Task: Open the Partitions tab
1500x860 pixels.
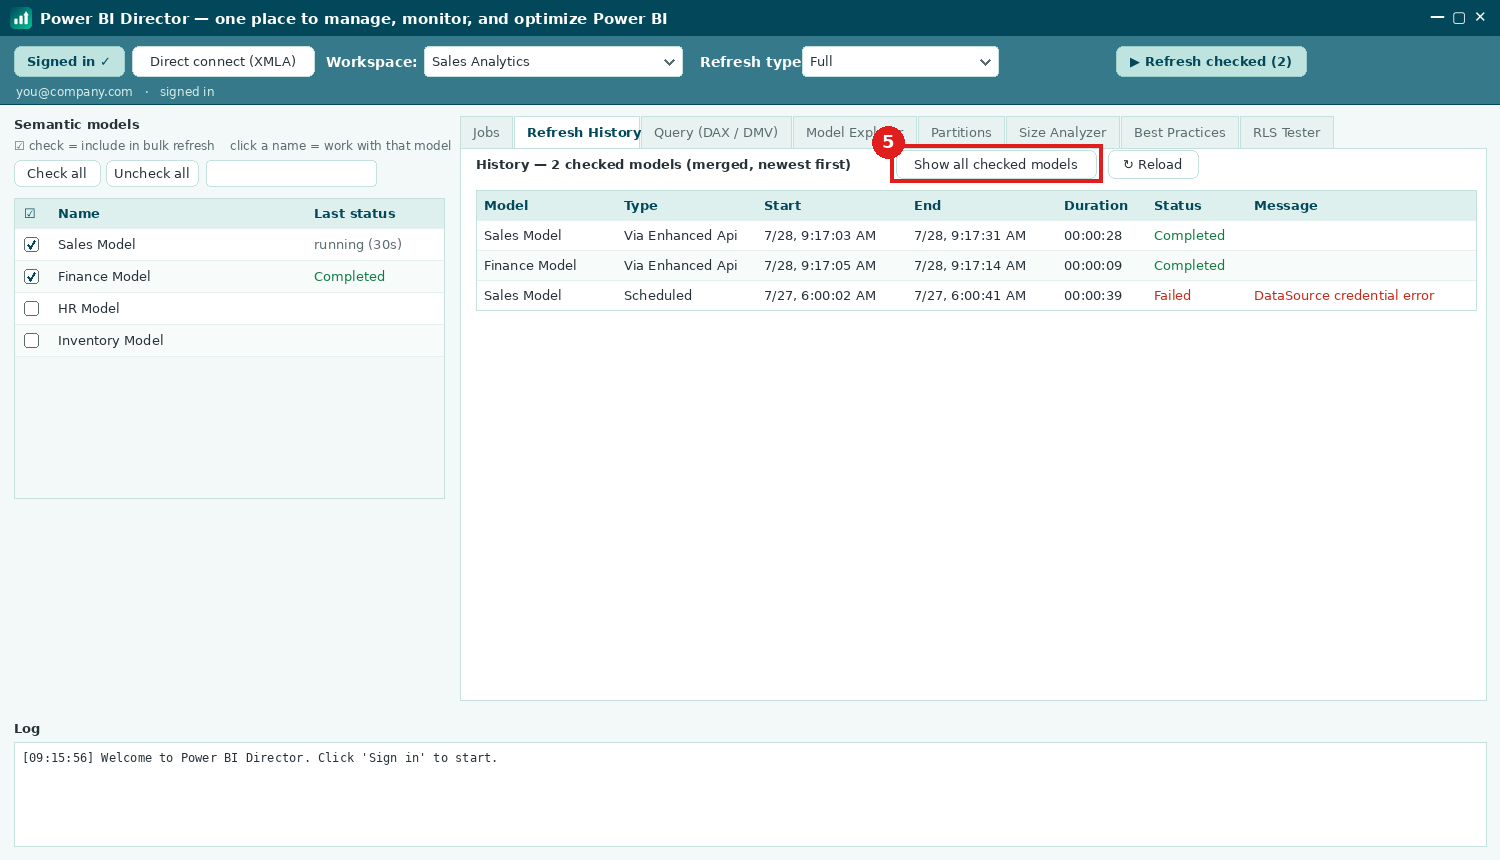Action: 961,132
